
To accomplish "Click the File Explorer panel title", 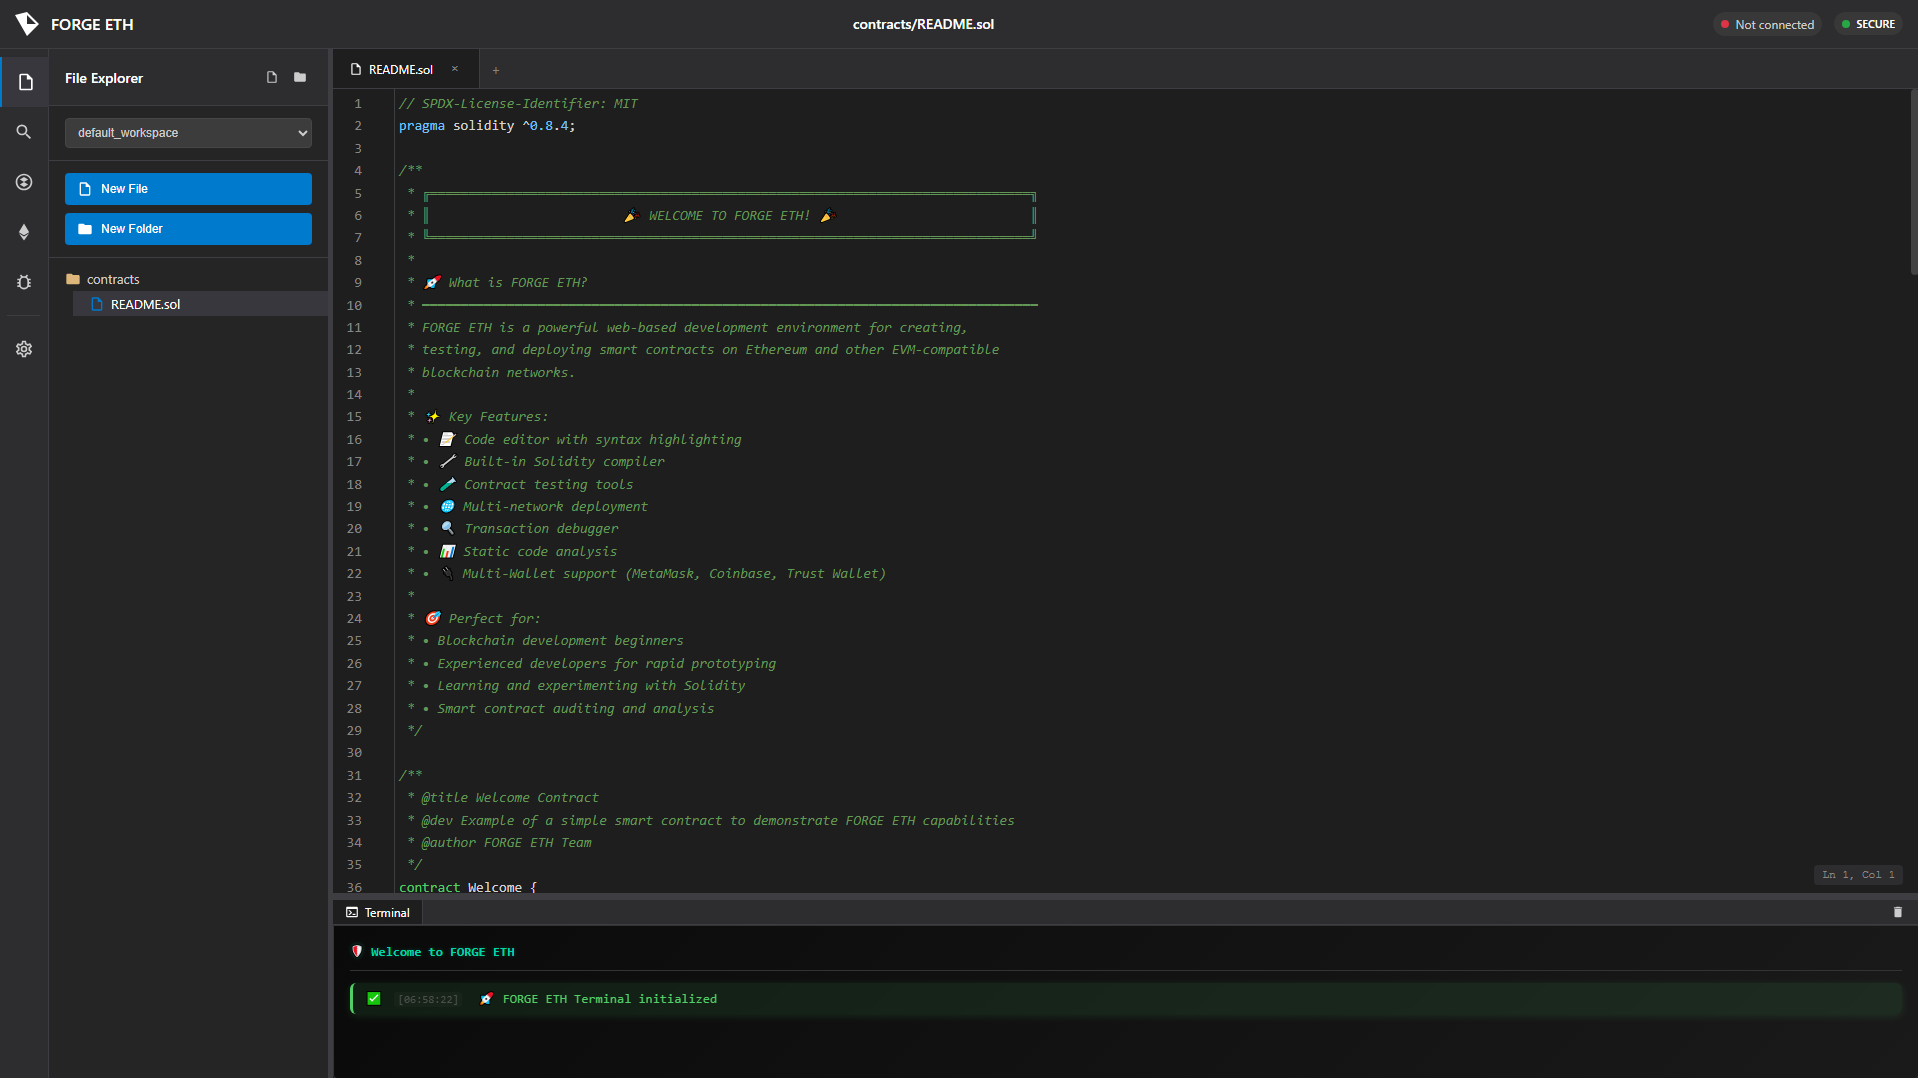I will tap(104, 78).
